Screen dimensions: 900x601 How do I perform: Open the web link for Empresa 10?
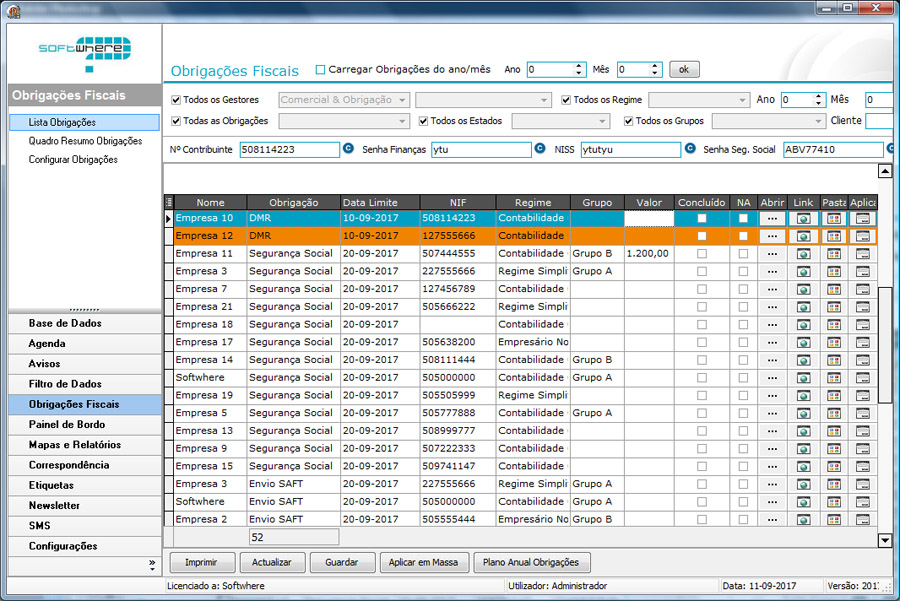pyautogui.click(x=803, y=219)
